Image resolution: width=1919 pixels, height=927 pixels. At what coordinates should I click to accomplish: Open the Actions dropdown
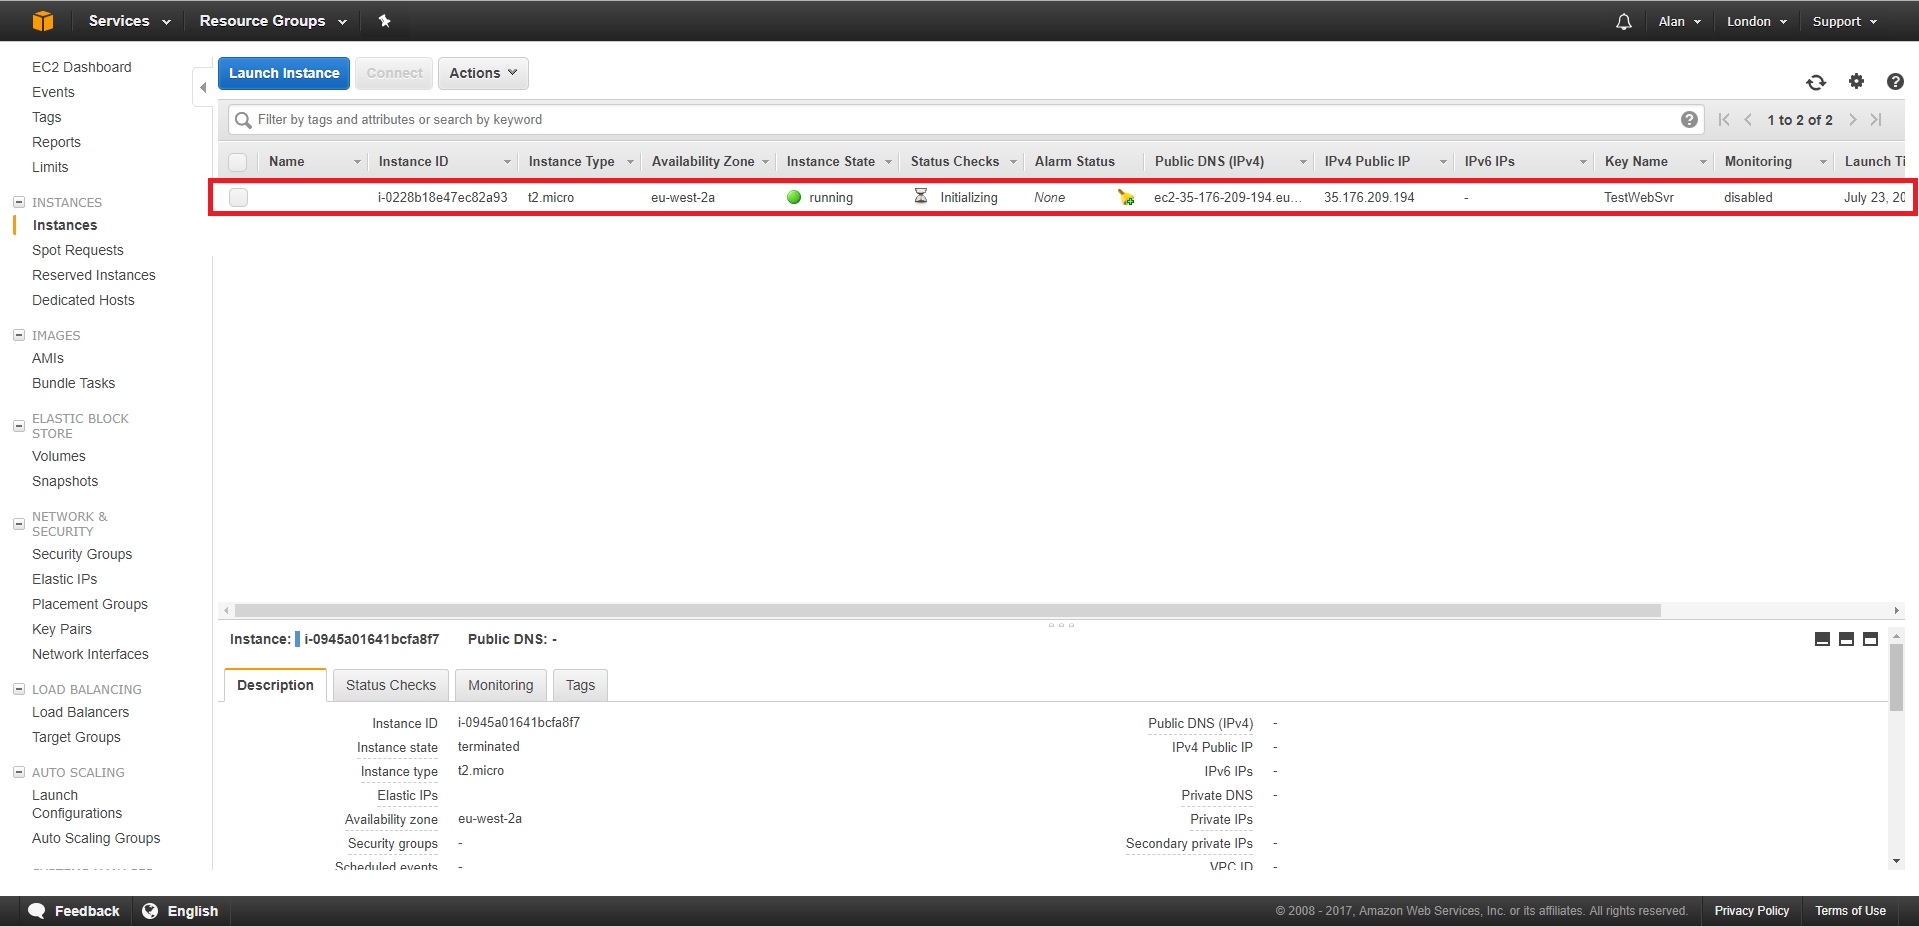pos(483,73)
